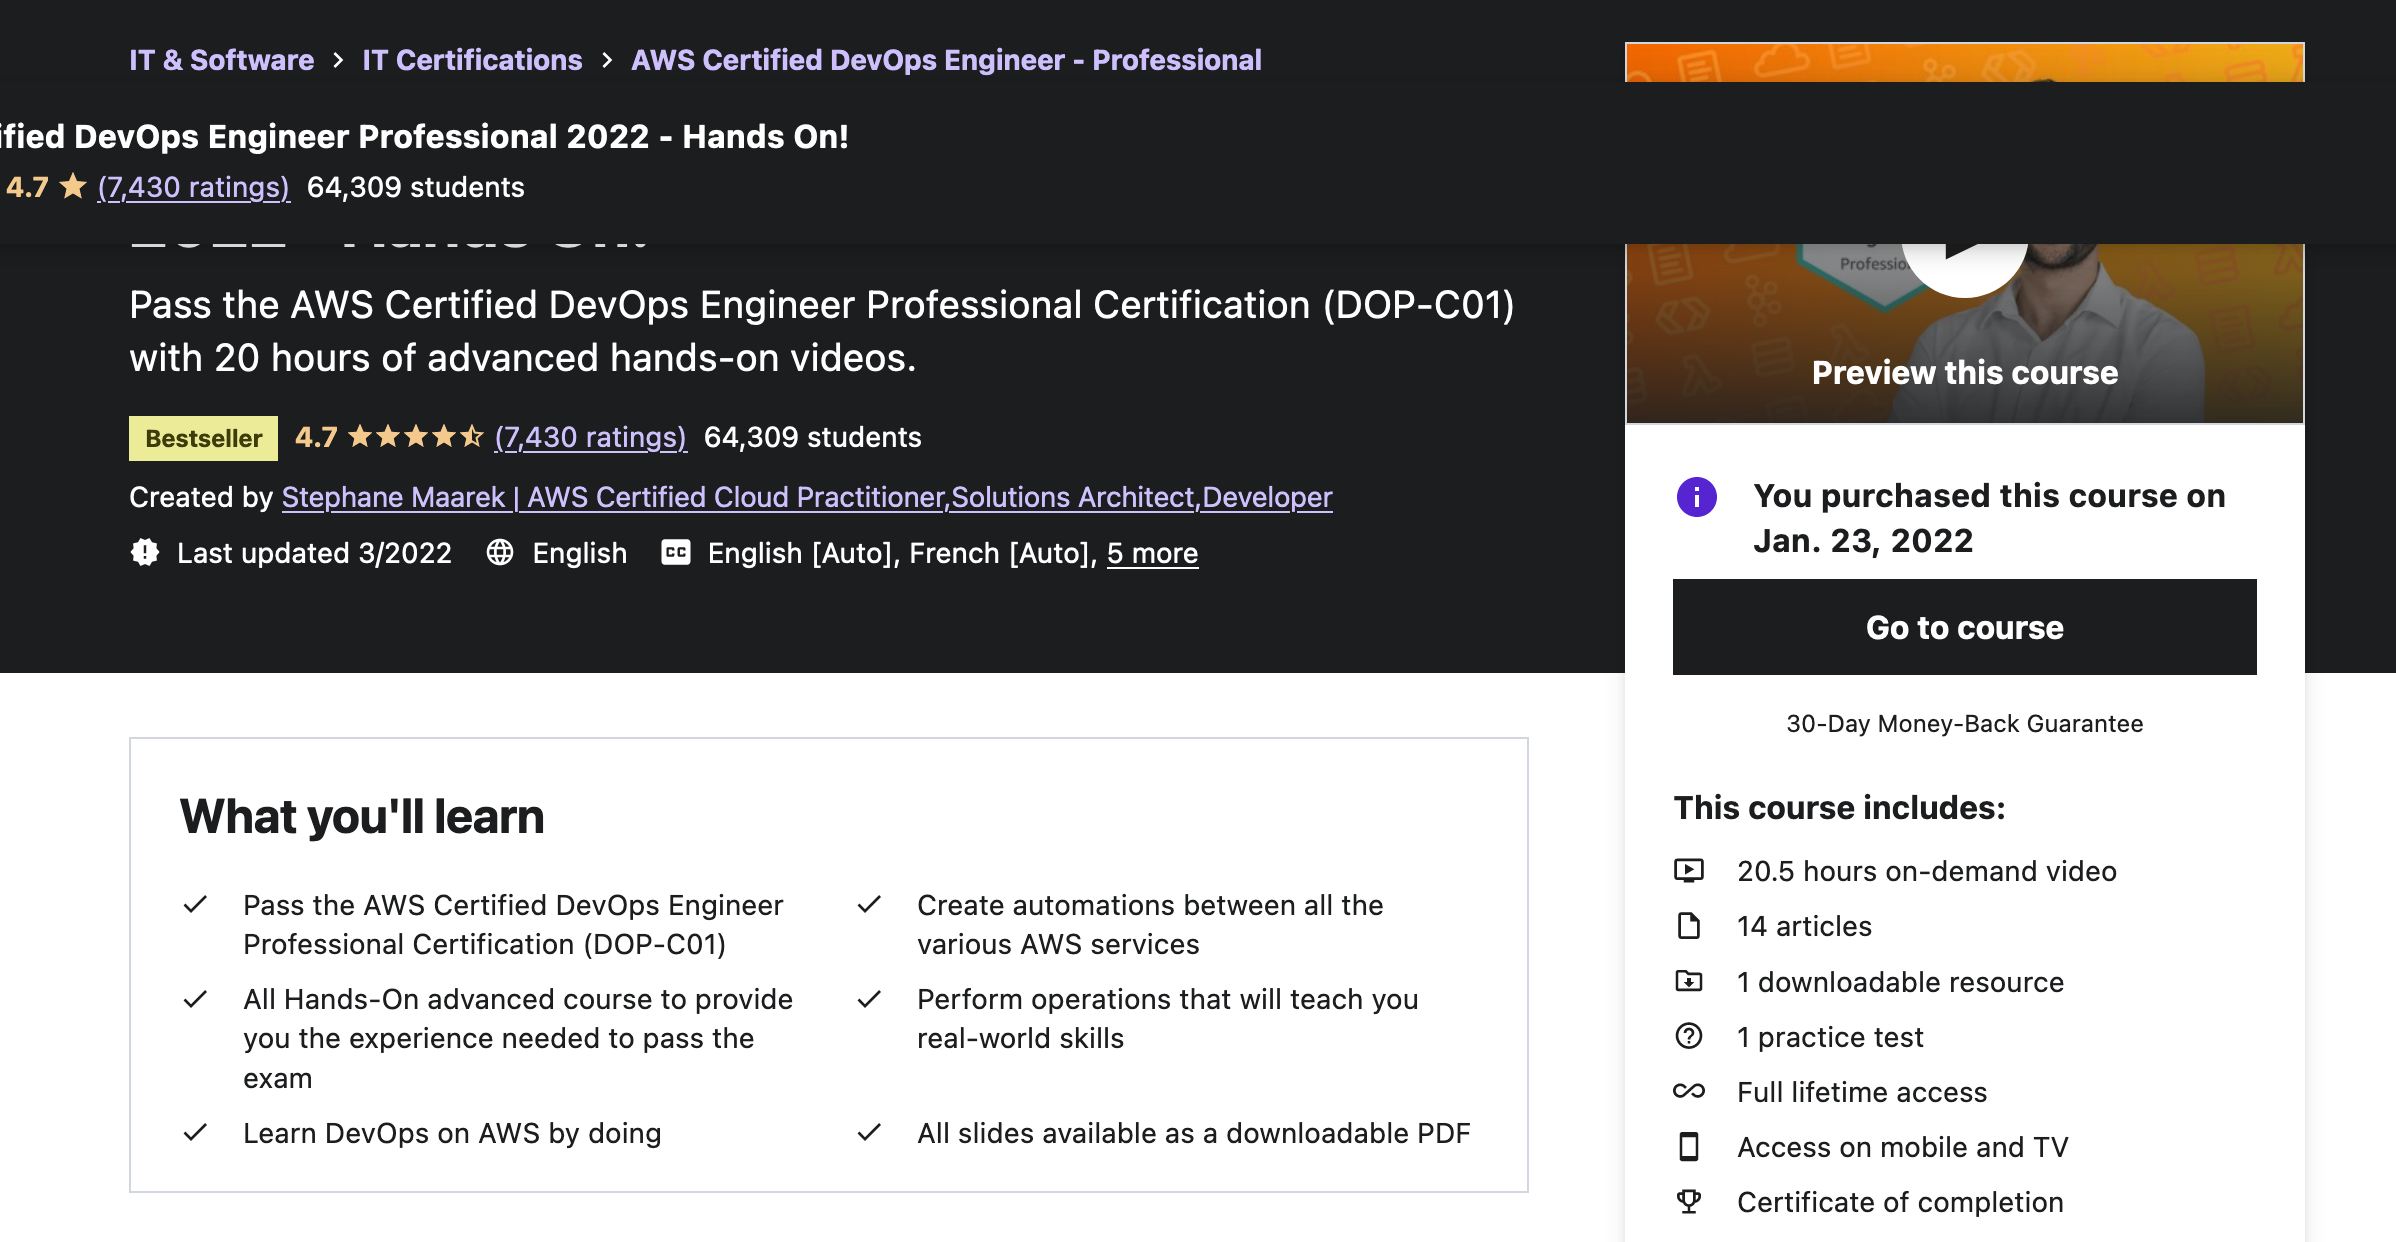Click the practice test question mark icon
Image resolution: width=2396 pixels, height=1242 pixels.
point(1689,1036)
